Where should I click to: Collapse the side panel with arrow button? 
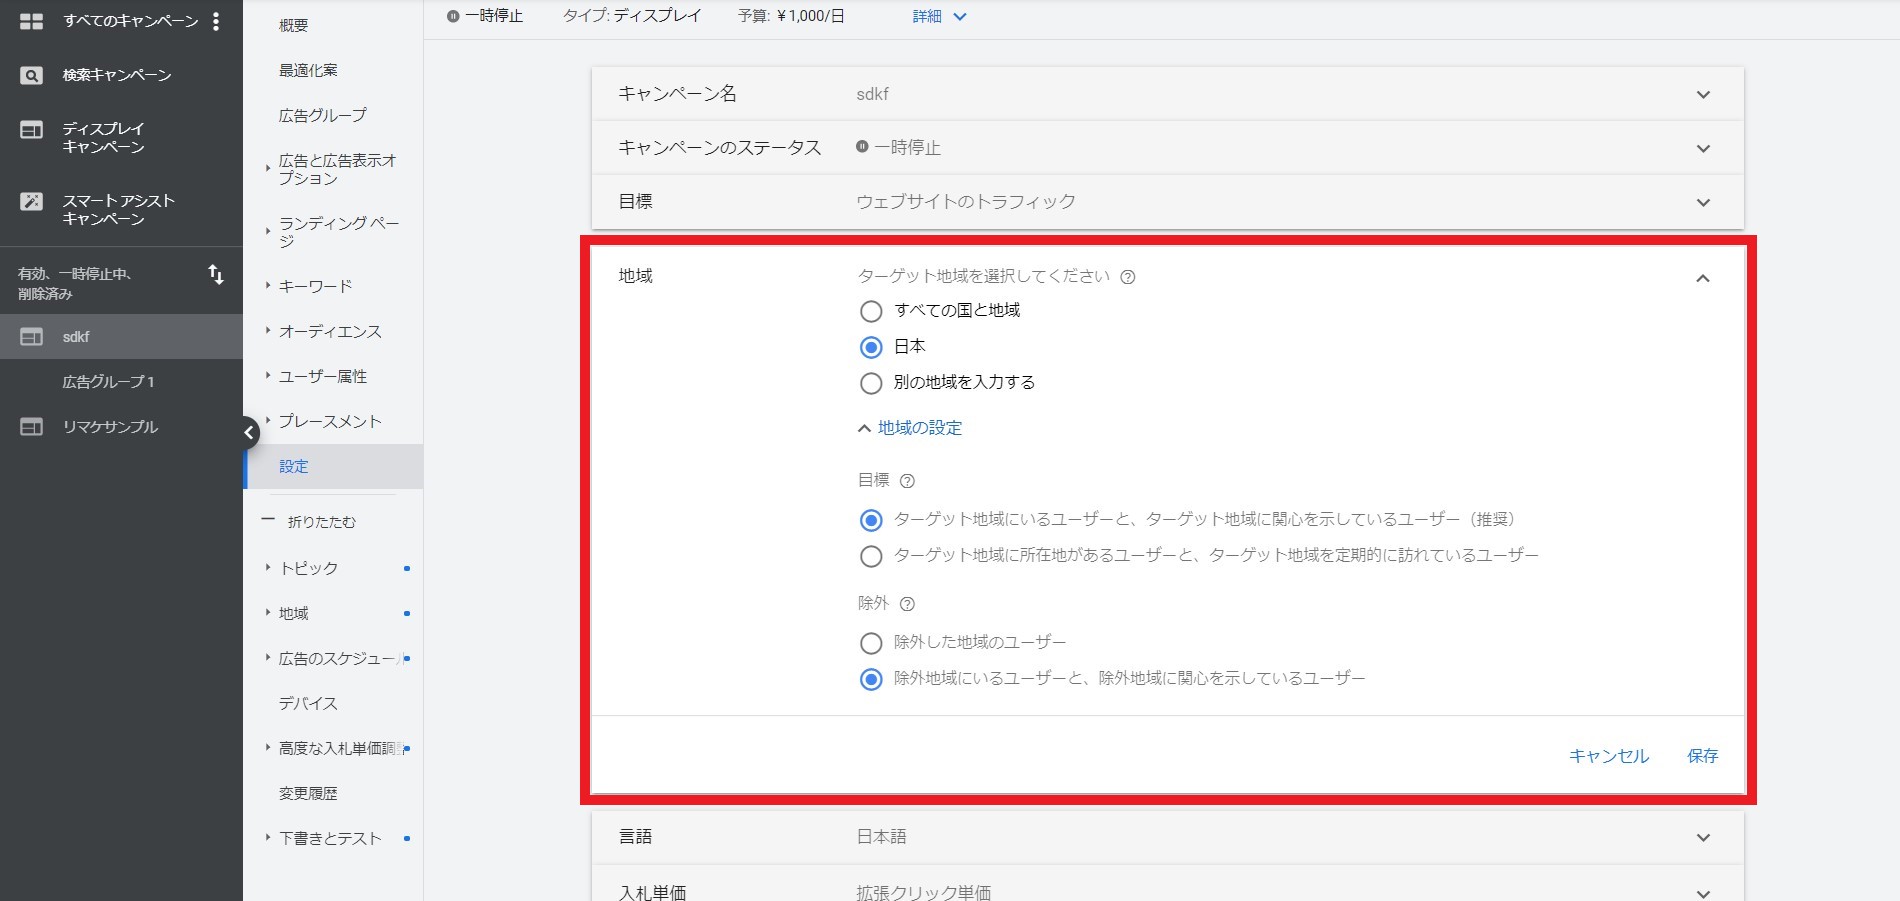(x=249, y=433)
